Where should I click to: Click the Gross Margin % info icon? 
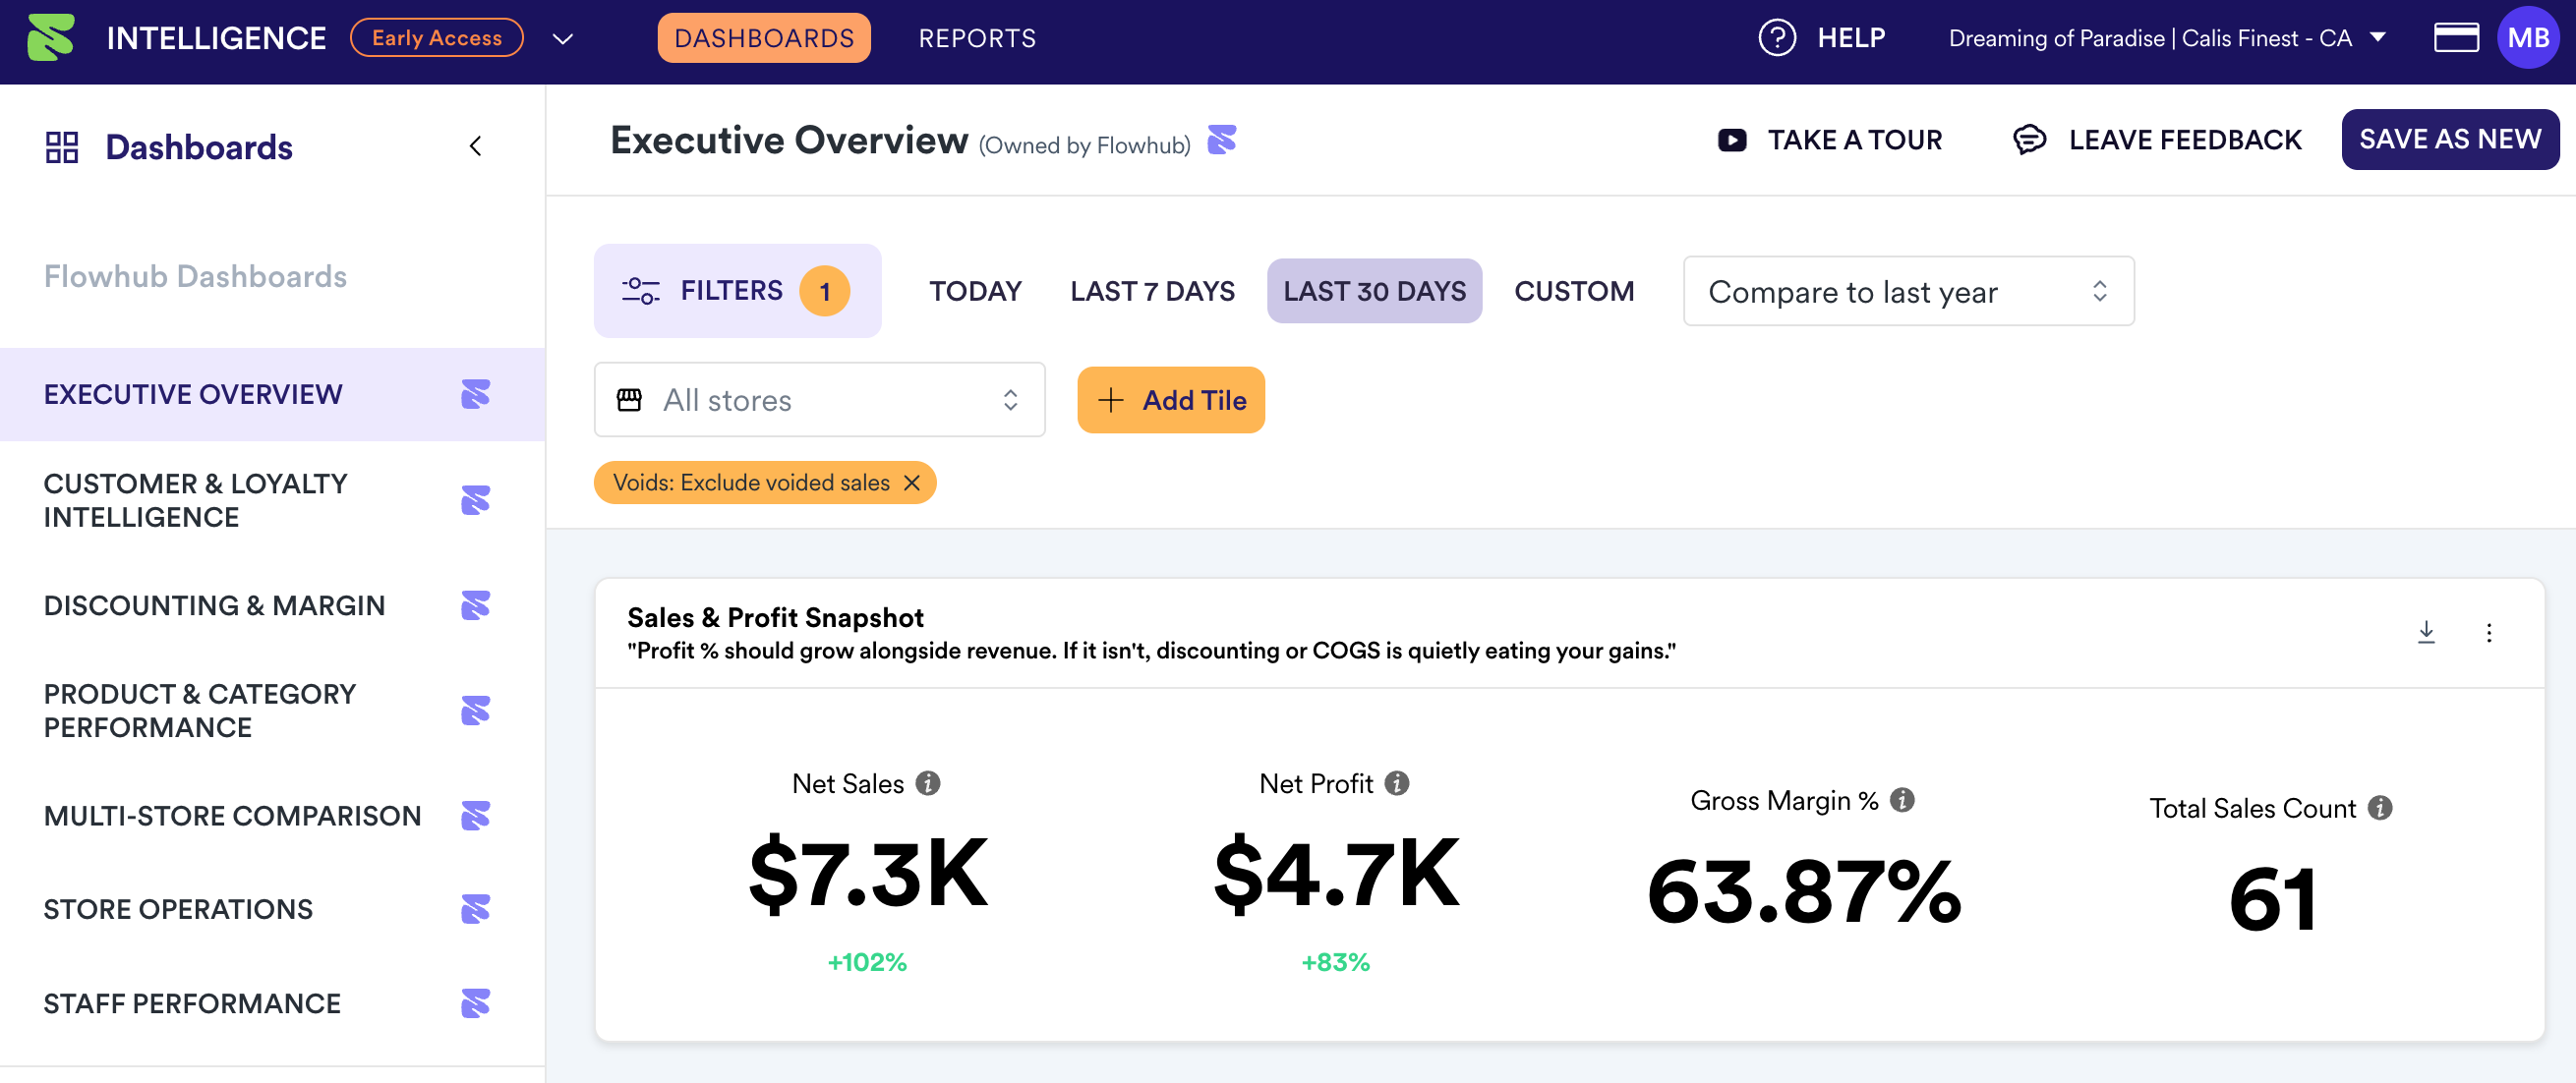(1902, 800)
